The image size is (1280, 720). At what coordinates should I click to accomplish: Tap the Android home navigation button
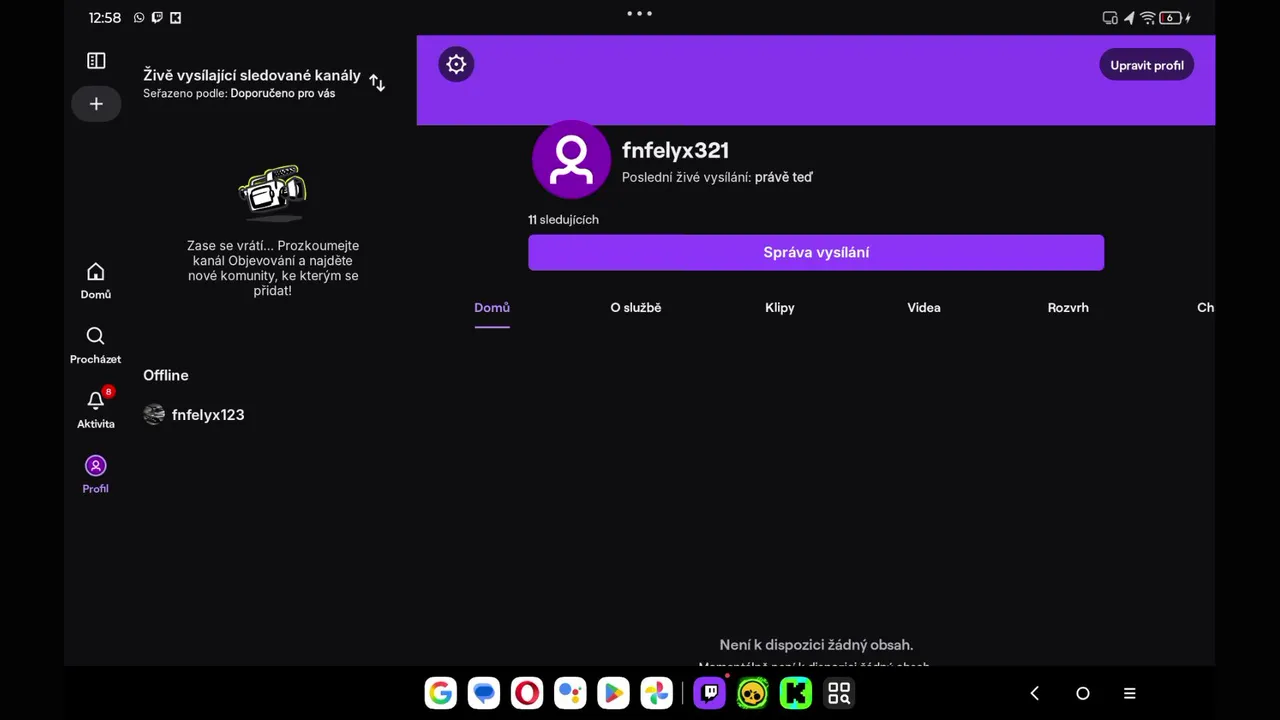click(1082, 693)
